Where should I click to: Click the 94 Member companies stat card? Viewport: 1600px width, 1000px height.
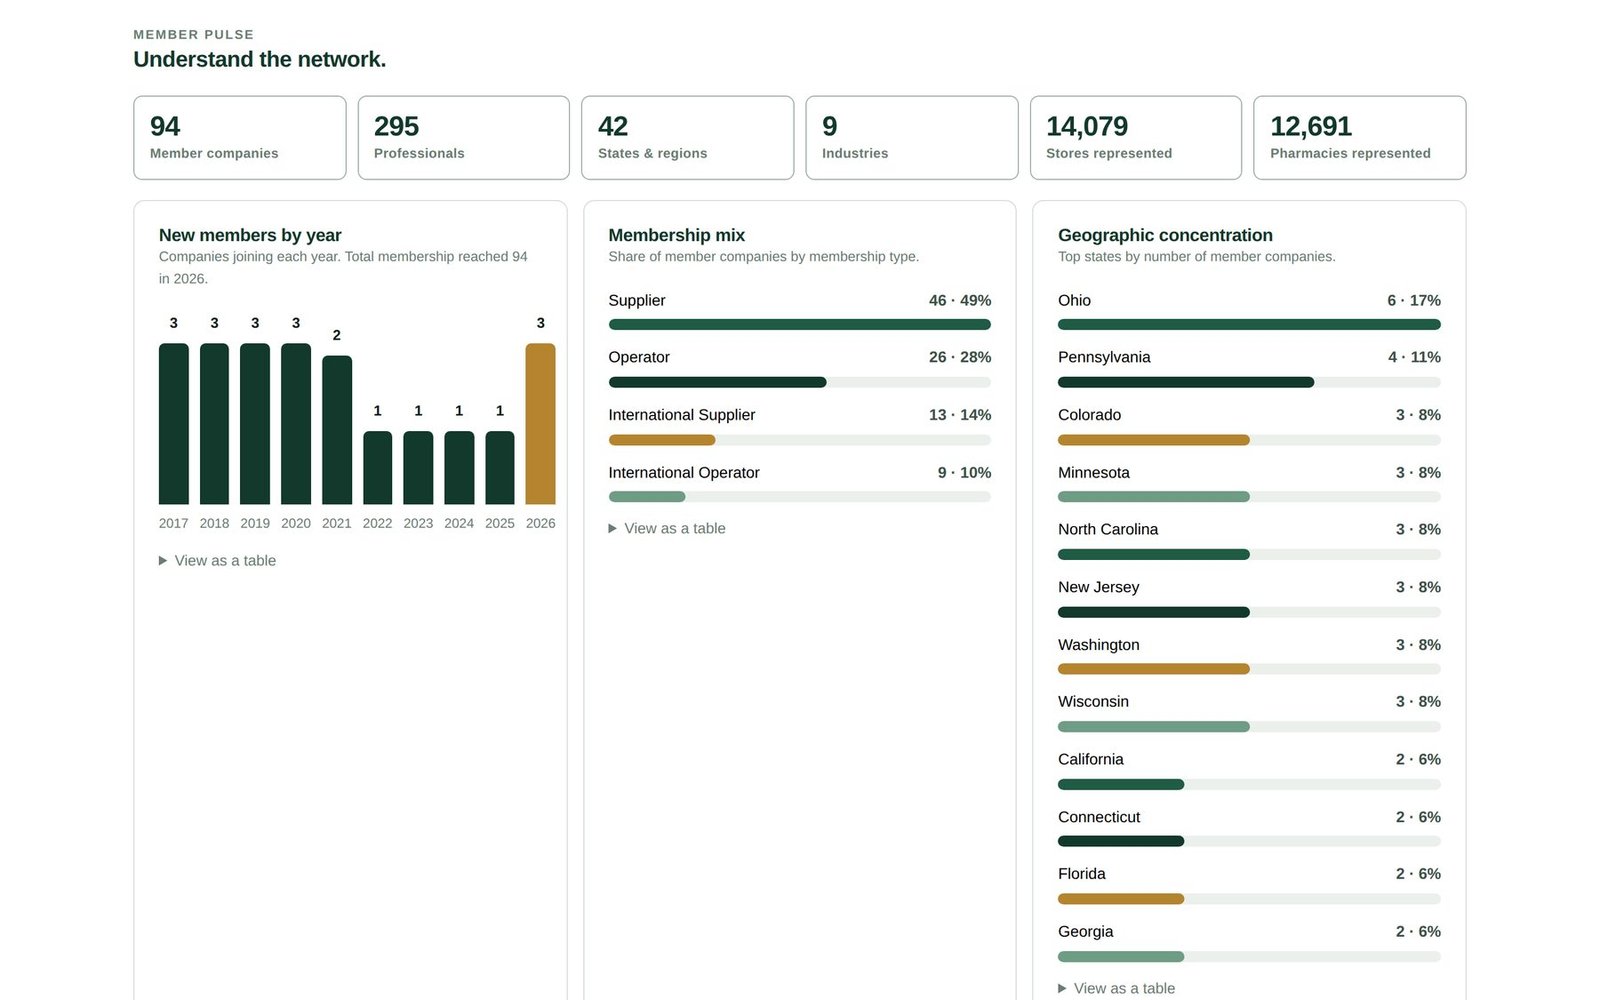point(240,138)
